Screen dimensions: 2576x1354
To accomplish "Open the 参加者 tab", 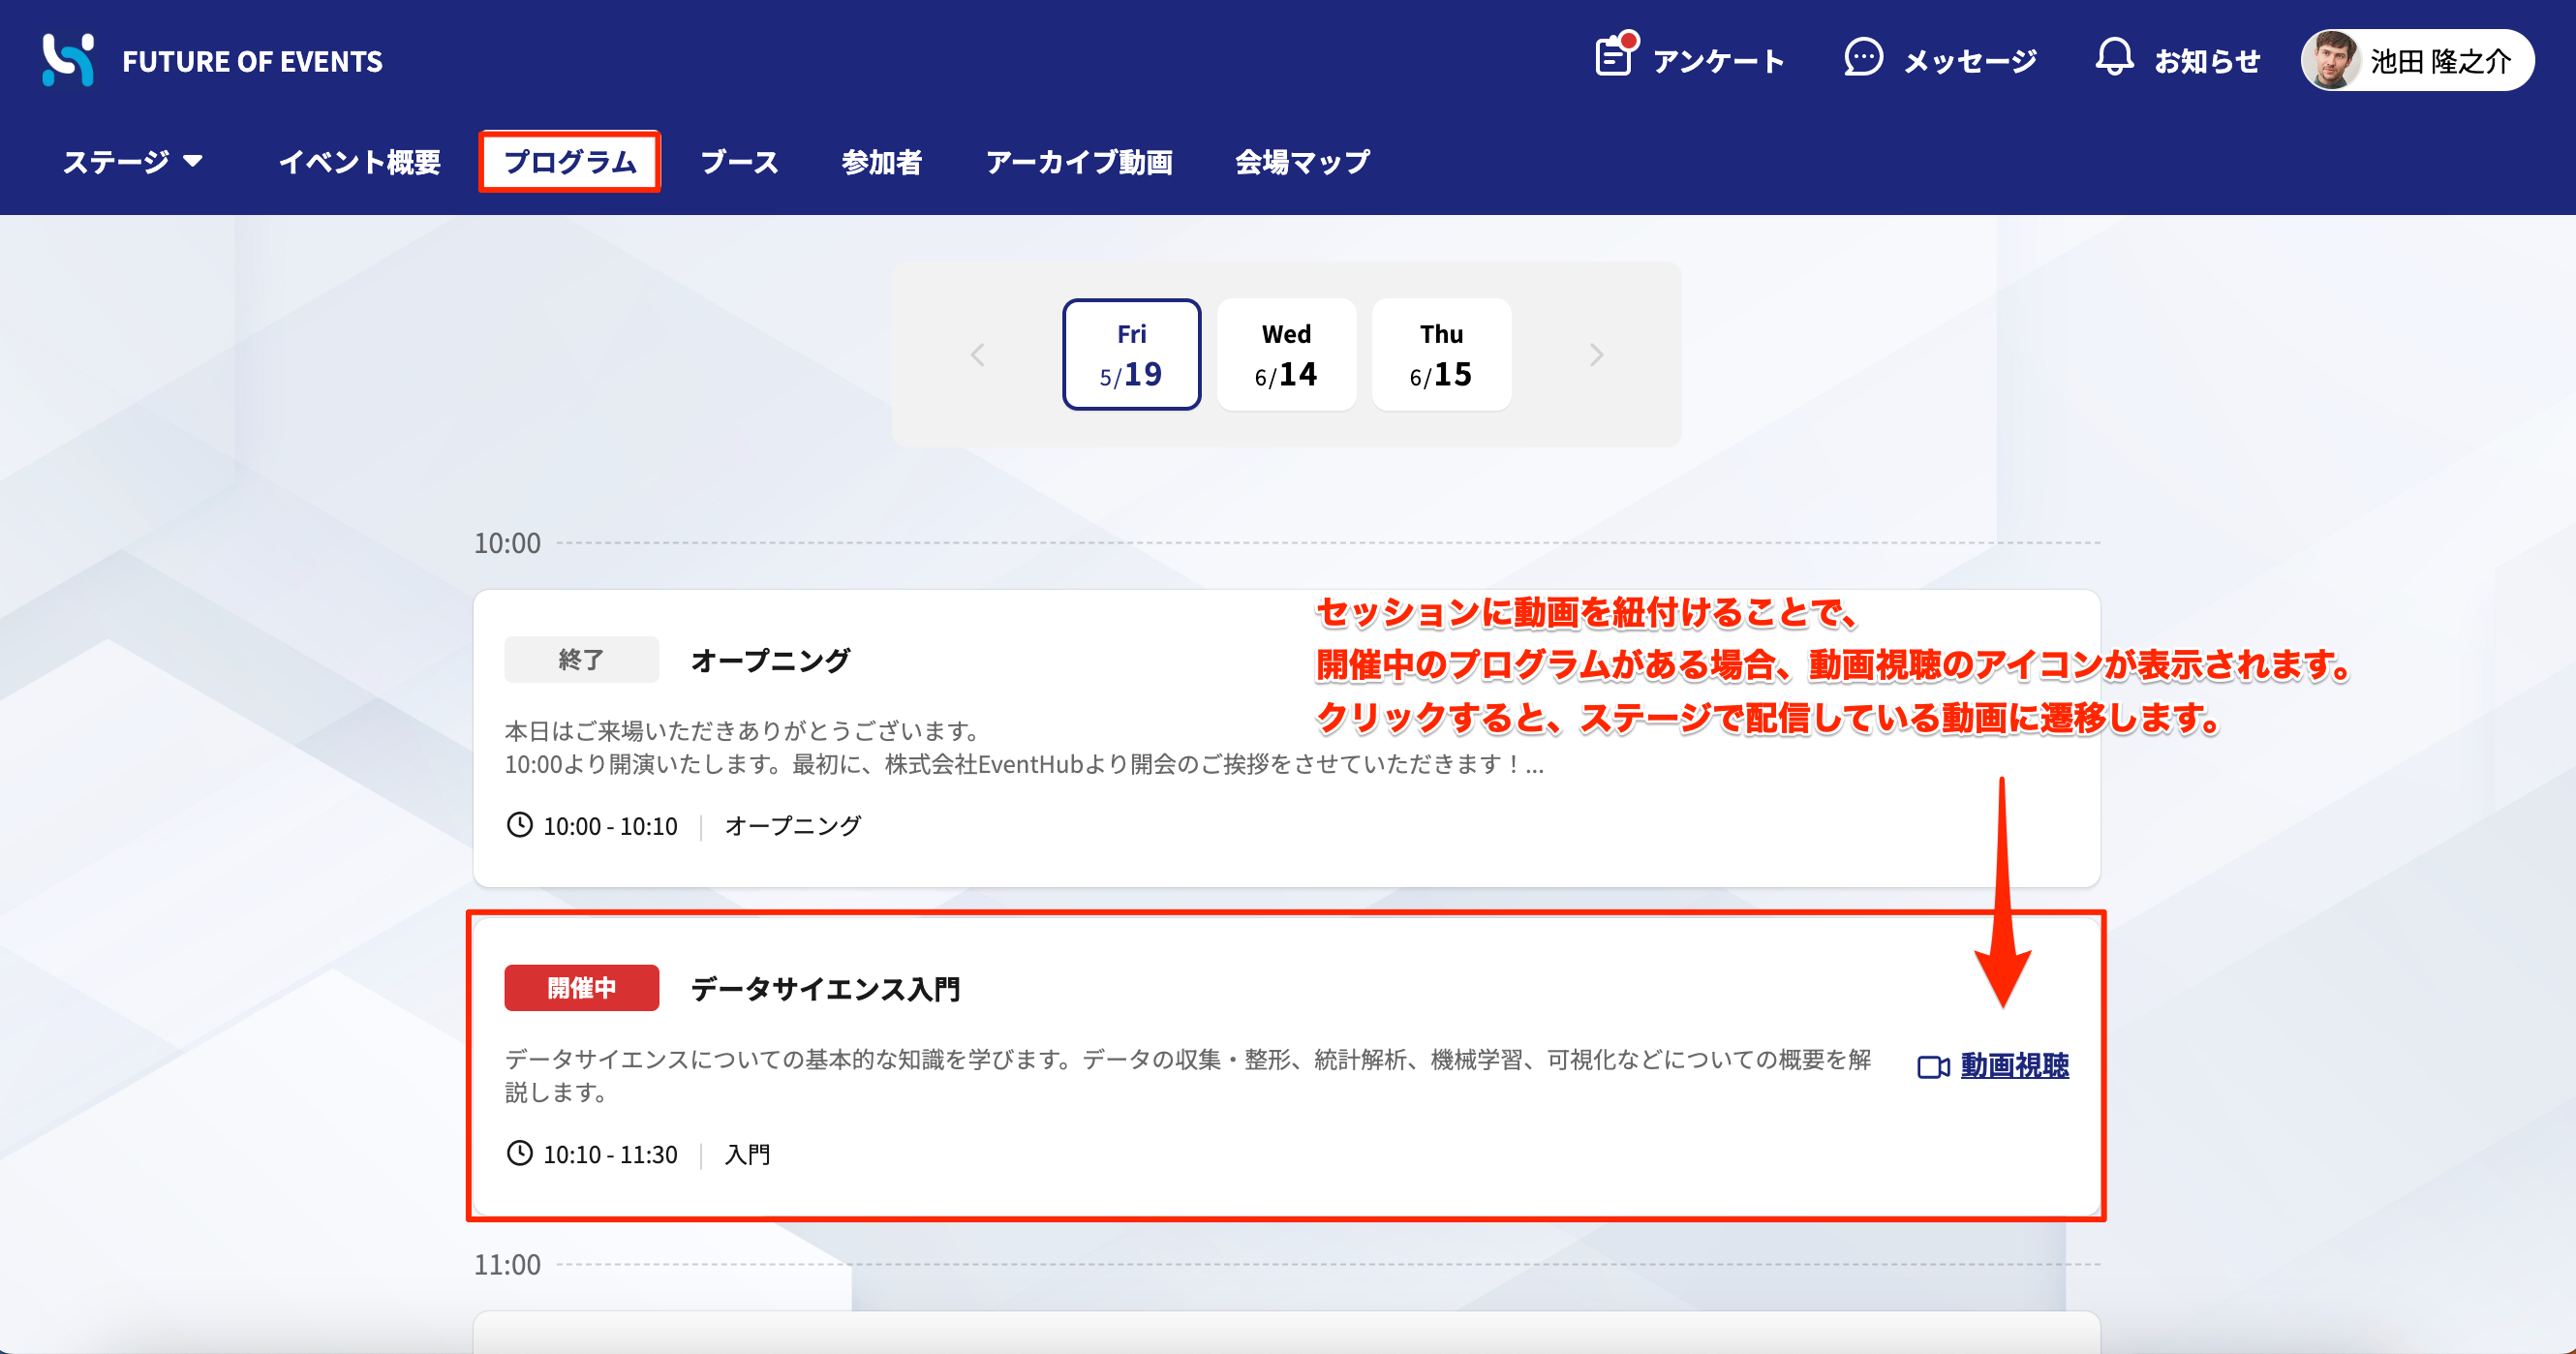I will click(881, 162).
